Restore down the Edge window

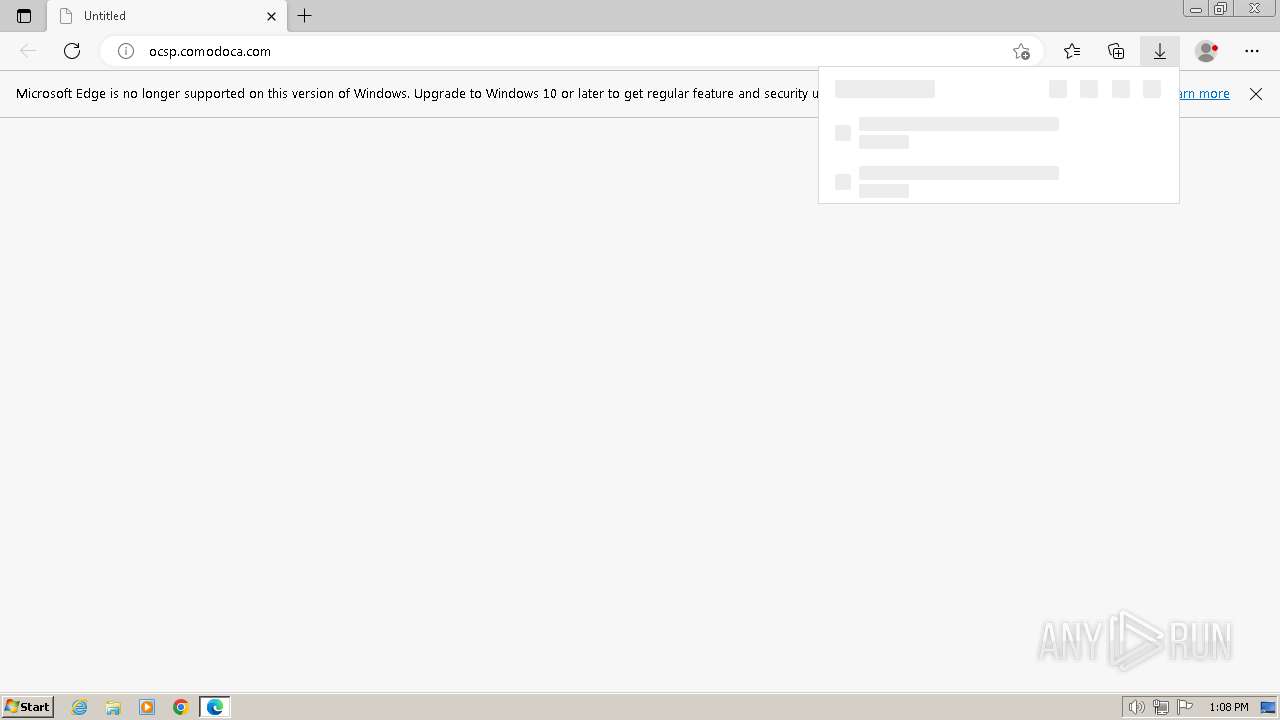[1220, 9]
